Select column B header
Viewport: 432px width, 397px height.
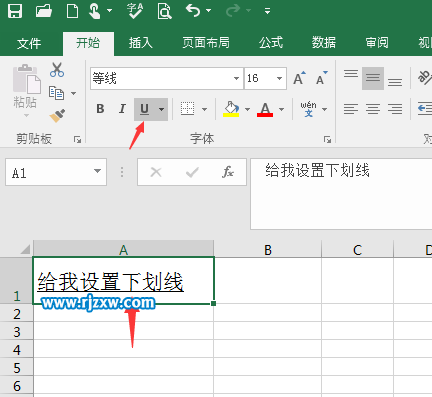[x=268, y=250]
